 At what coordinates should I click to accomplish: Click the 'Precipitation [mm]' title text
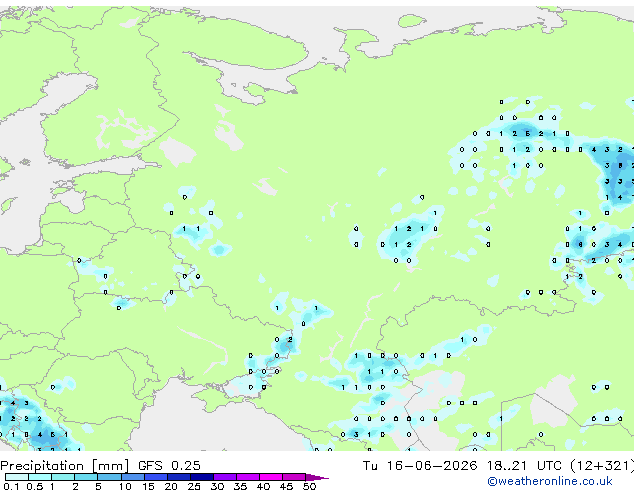click(x=65, y=466)
